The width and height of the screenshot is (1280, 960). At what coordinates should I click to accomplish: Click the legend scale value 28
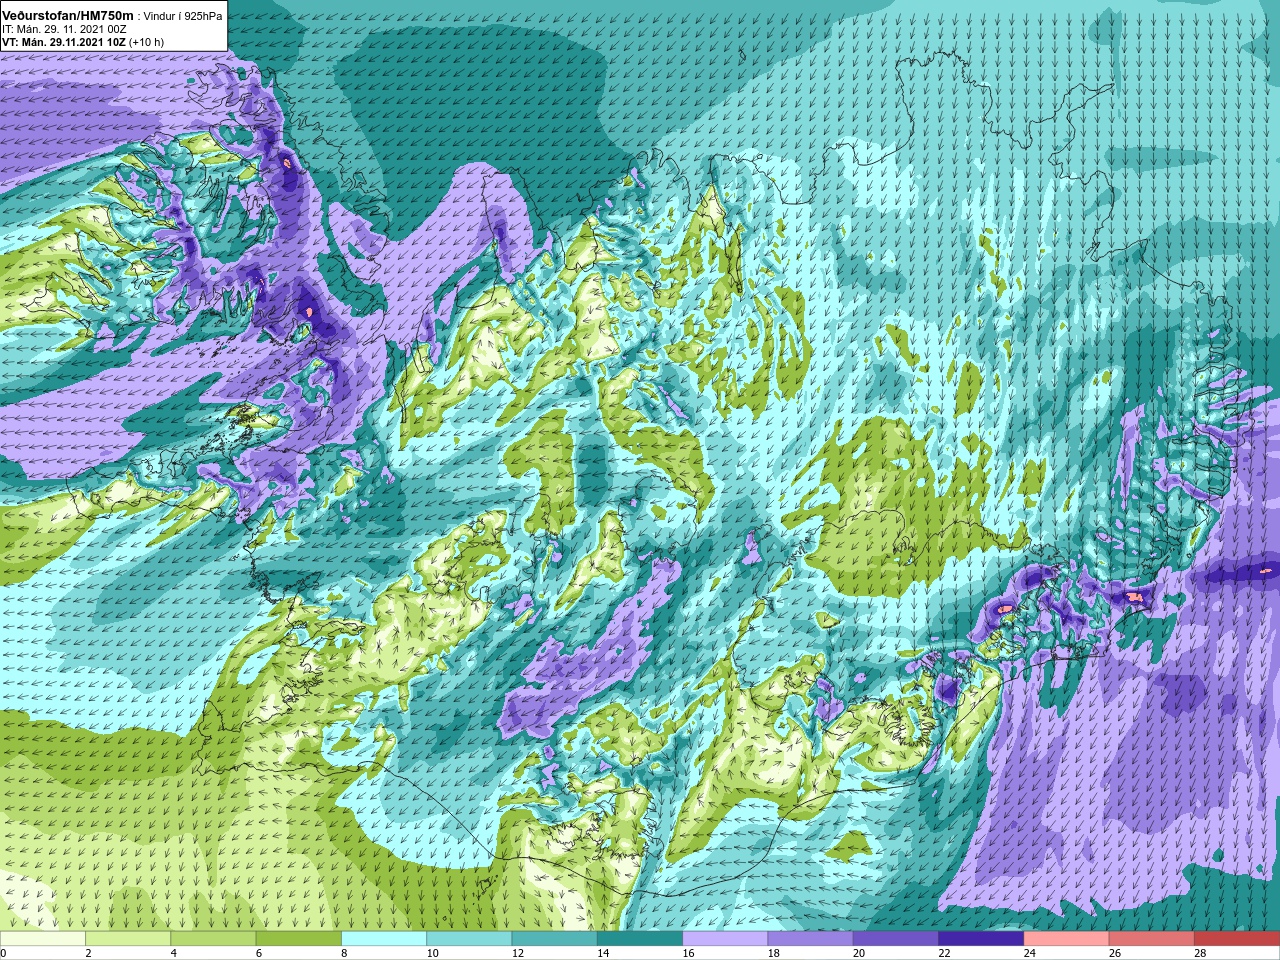(1201, 953)
